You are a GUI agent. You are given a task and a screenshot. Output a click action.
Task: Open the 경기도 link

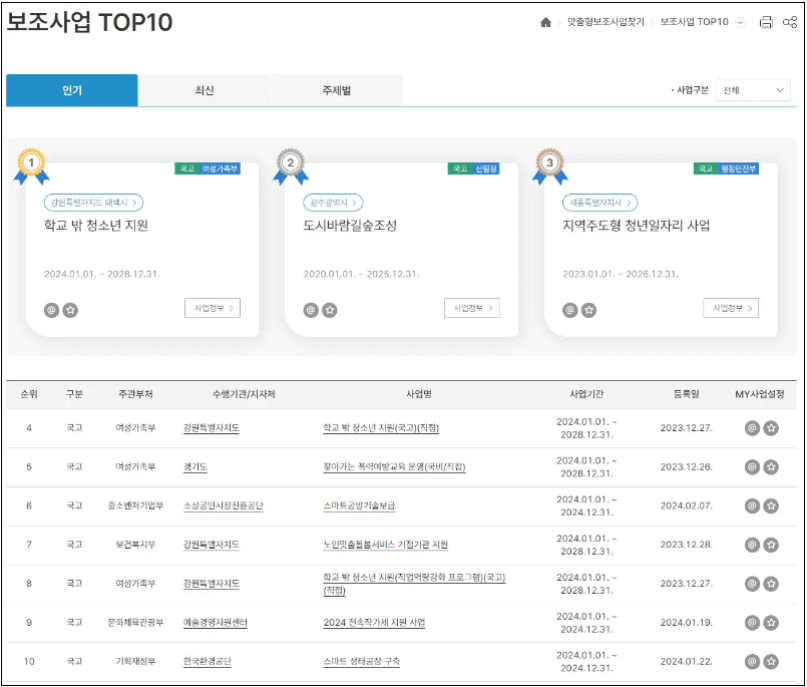click(x=195, y=467)
